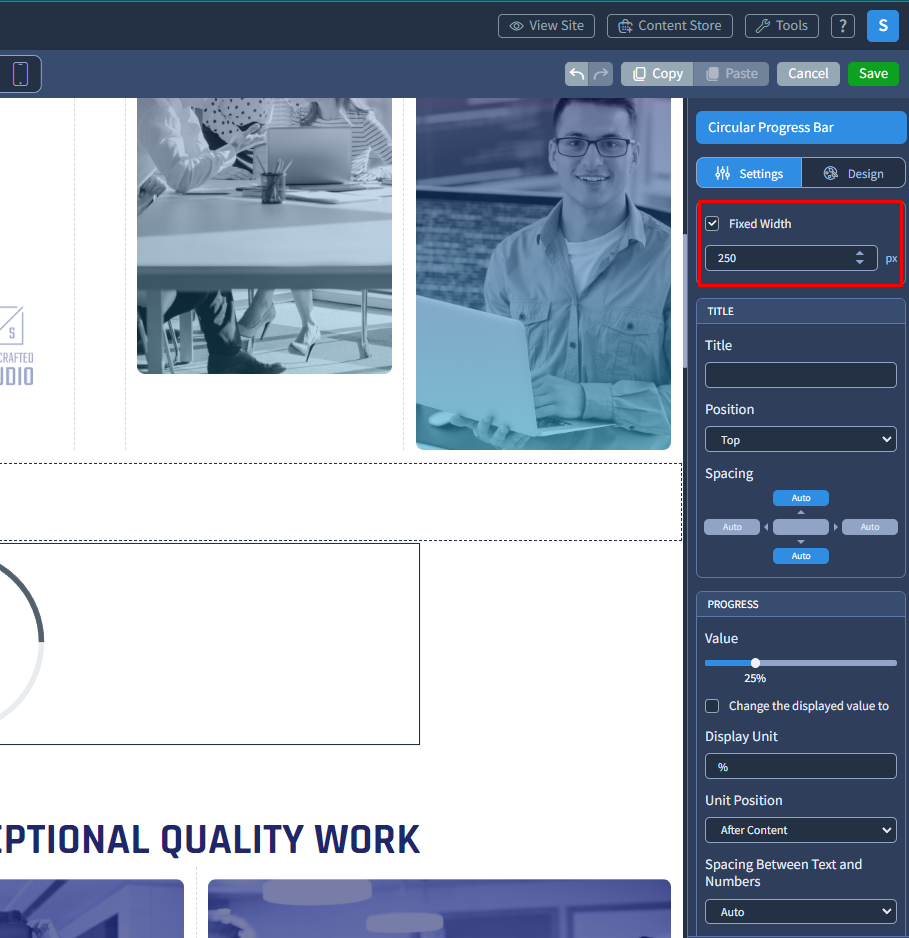Open the help question mark button
The height and width of the screenshot is (938, 909).
click(x=843, y=26)
